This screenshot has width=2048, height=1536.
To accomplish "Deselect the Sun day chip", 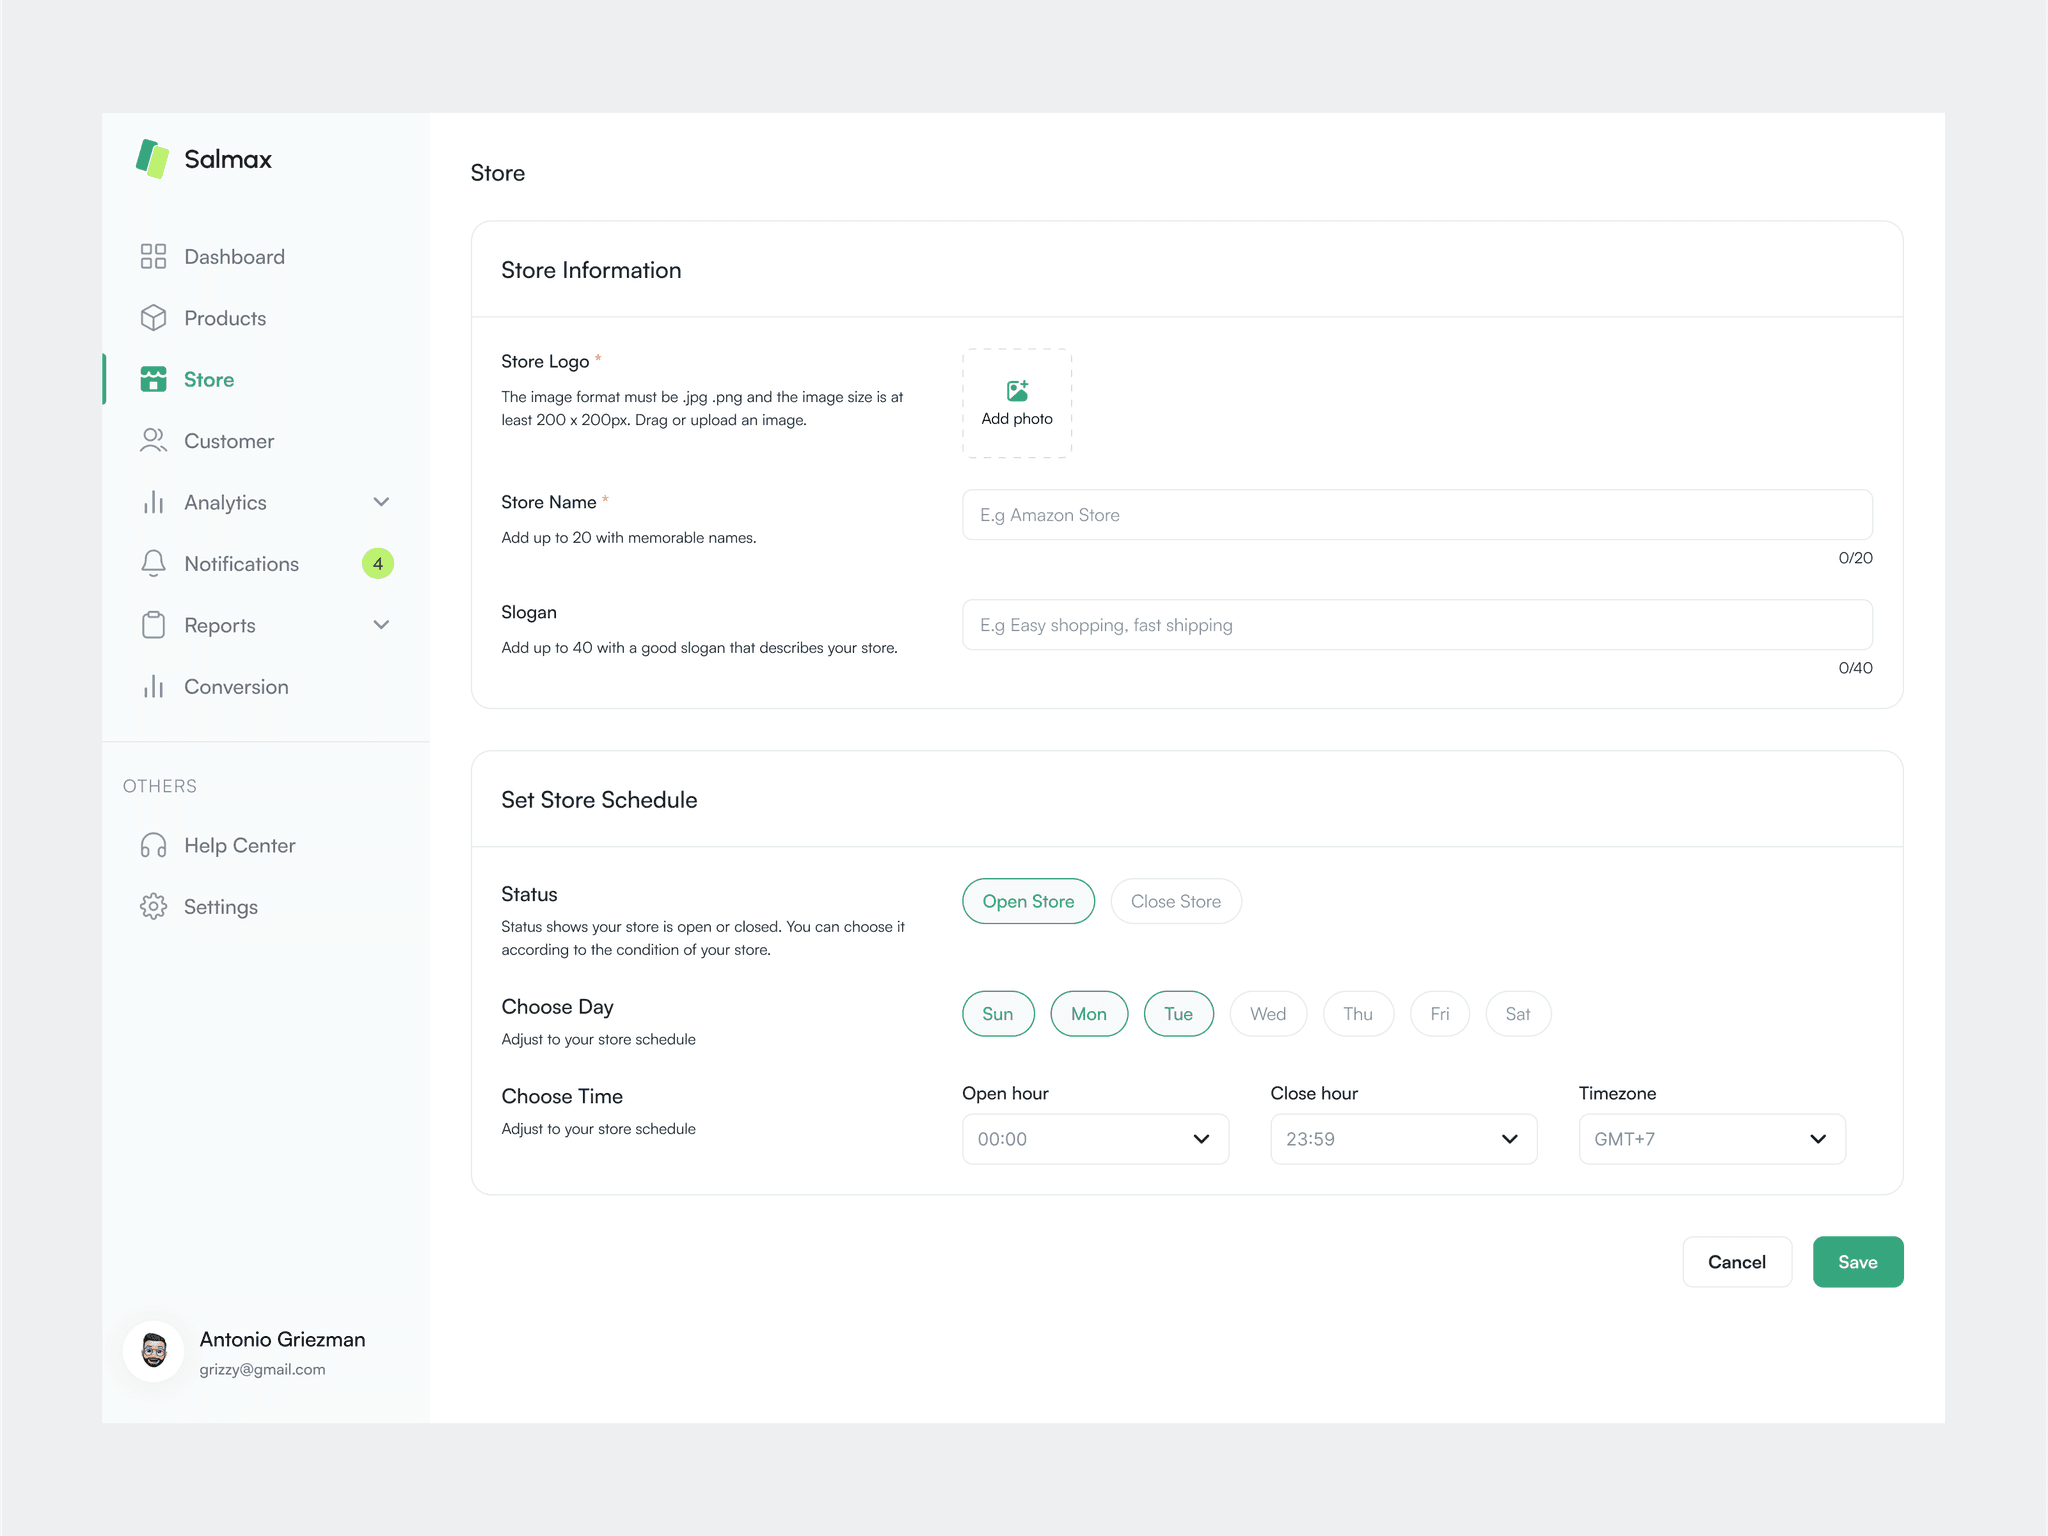I will click(x=997, y=1014).
